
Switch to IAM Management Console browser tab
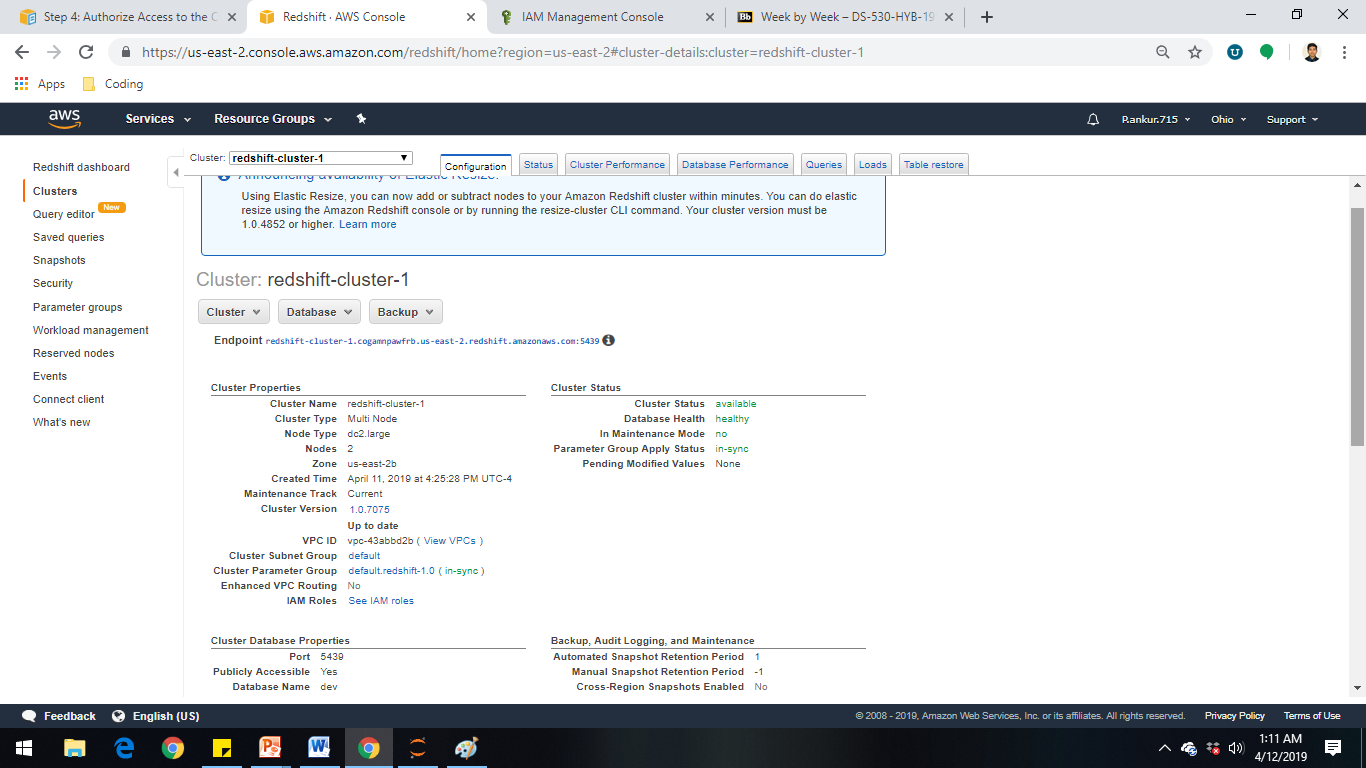point(606,17)
